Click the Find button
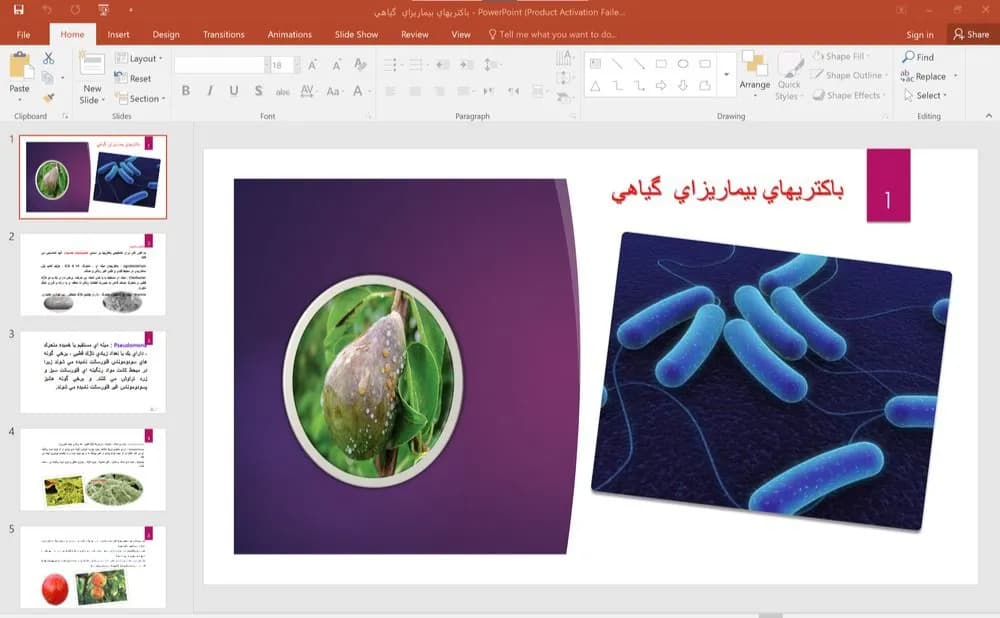Viewport: 1000px width, 618px height. tap(918, 57)
